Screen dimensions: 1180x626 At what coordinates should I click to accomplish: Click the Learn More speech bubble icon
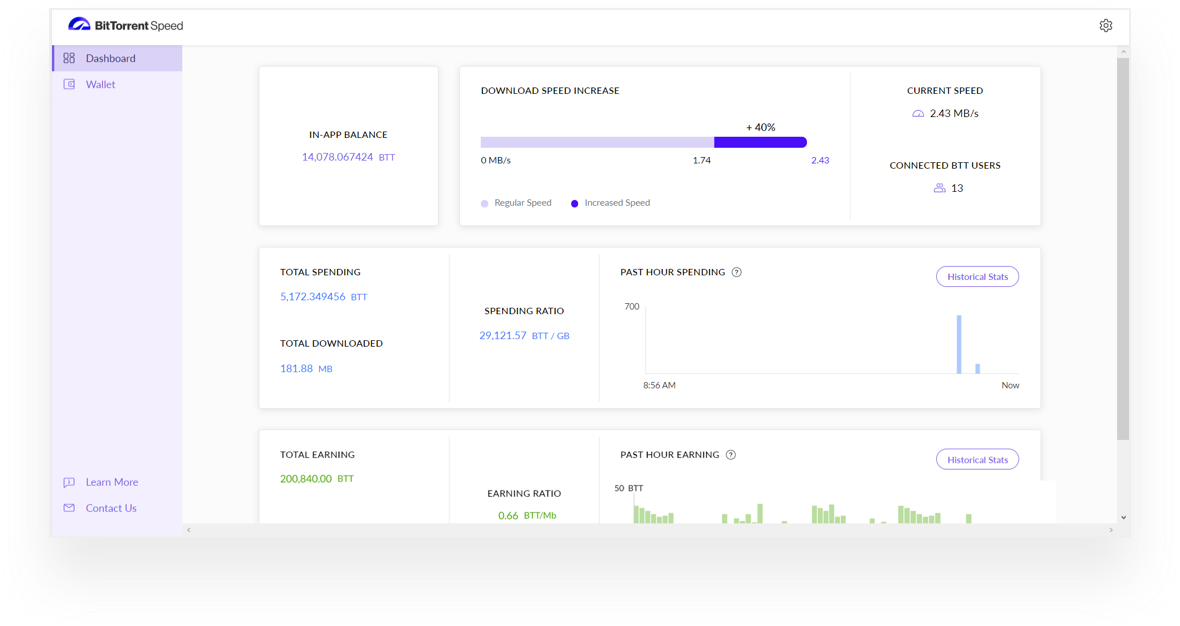(x=69, y=482)
